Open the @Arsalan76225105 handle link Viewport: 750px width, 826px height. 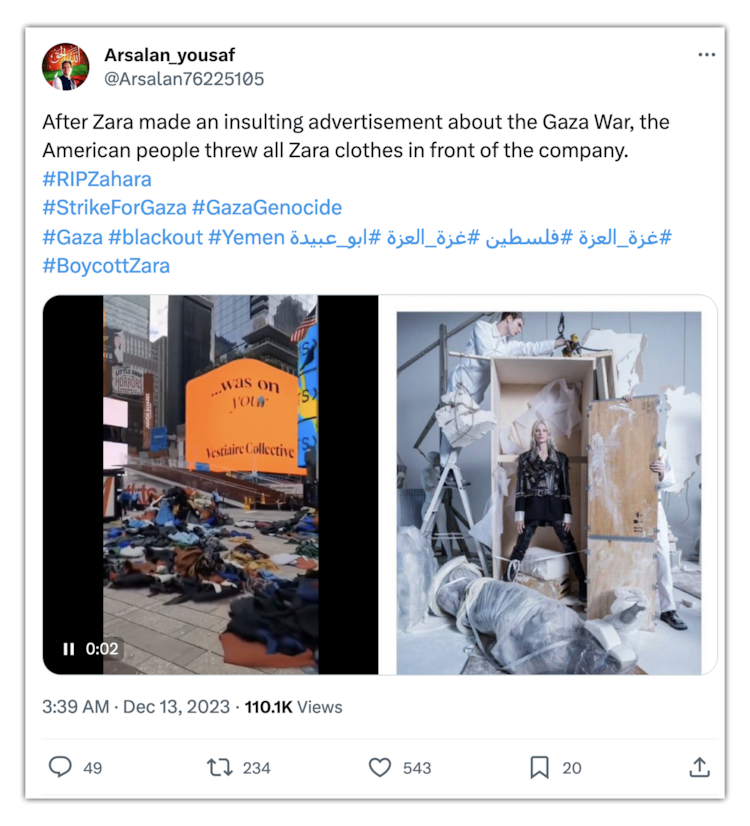[184, 79]
